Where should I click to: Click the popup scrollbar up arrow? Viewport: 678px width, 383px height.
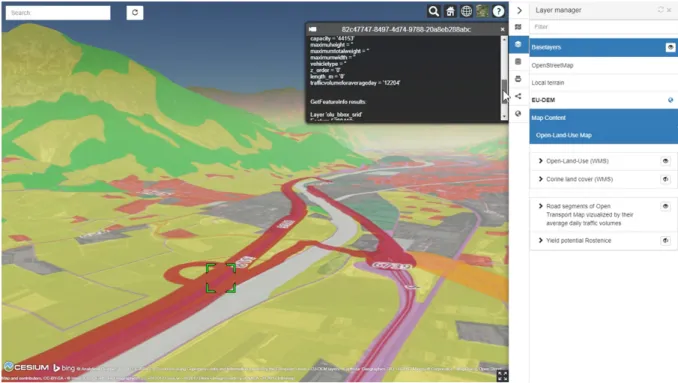[504, 39]
